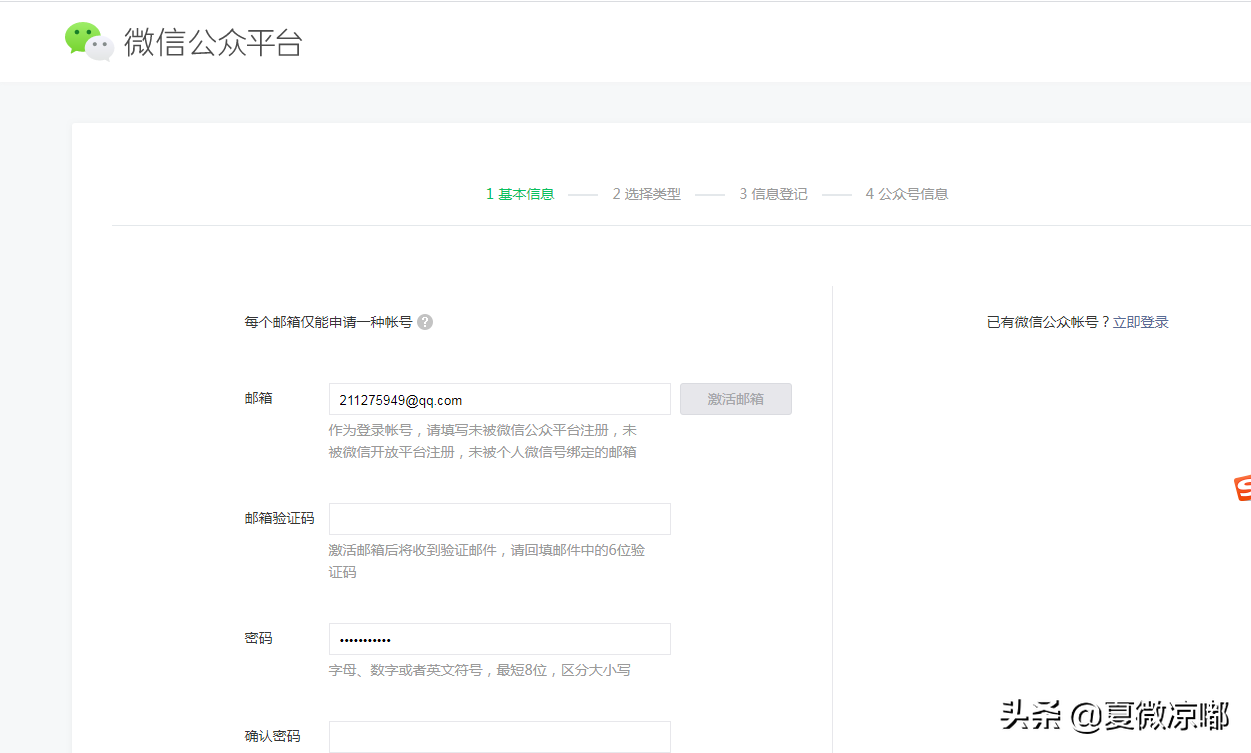Open step 3 信息登记
The height and width of the screenshot is (753, 1251).
coord(772,193)
